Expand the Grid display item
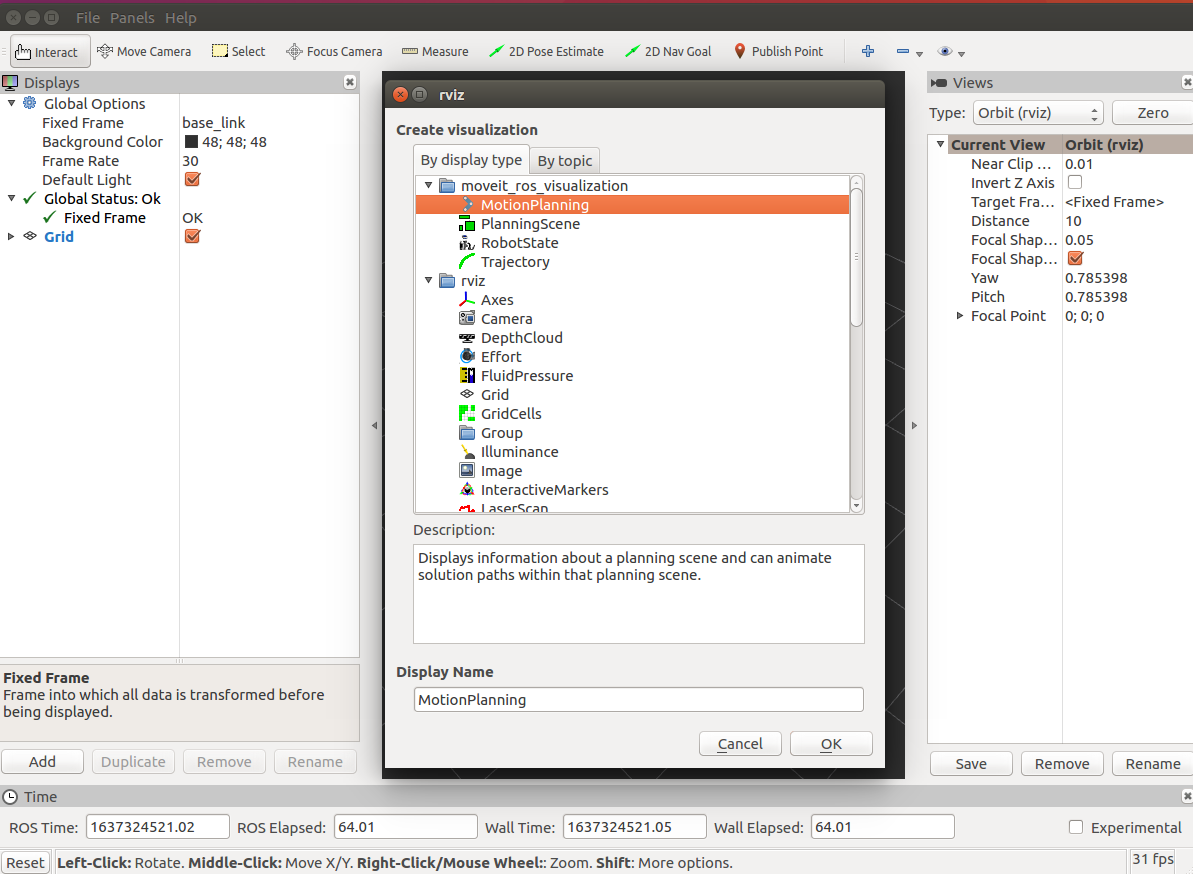Viewport: 1193px width, 874px height. point(10,236)
